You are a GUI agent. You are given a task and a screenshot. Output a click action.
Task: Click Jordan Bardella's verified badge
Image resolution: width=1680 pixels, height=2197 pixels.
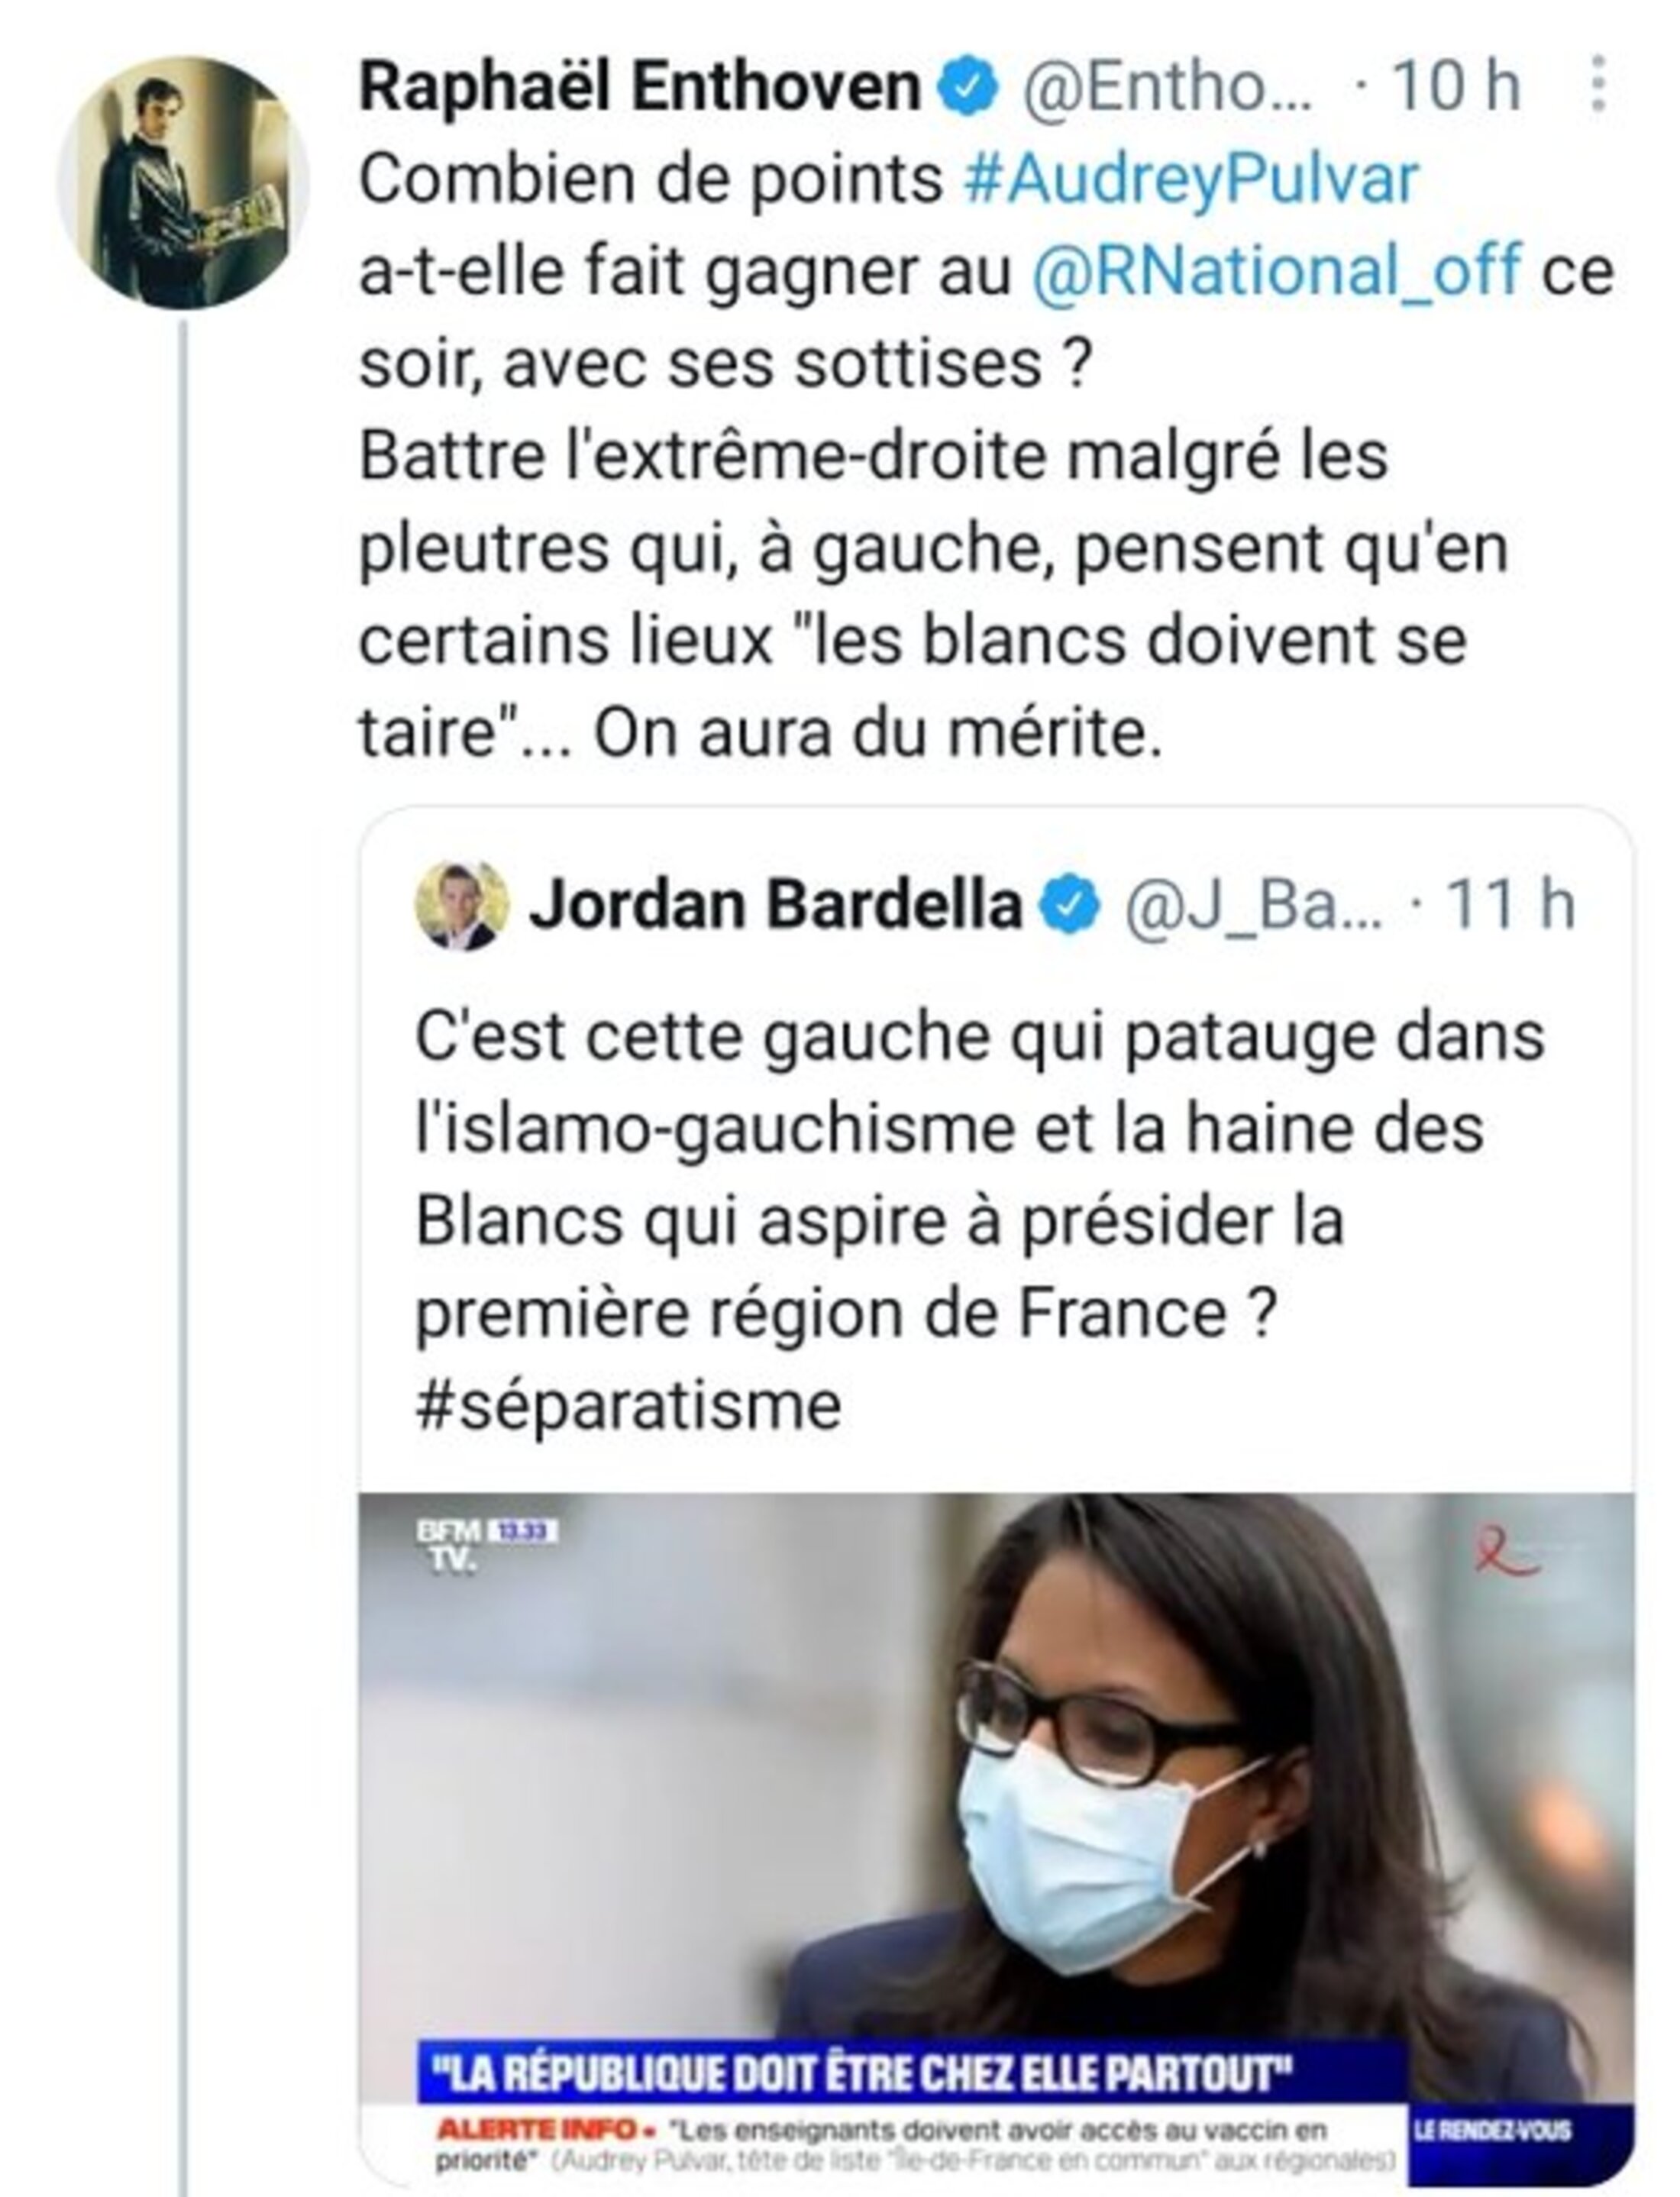[1069, 906]
